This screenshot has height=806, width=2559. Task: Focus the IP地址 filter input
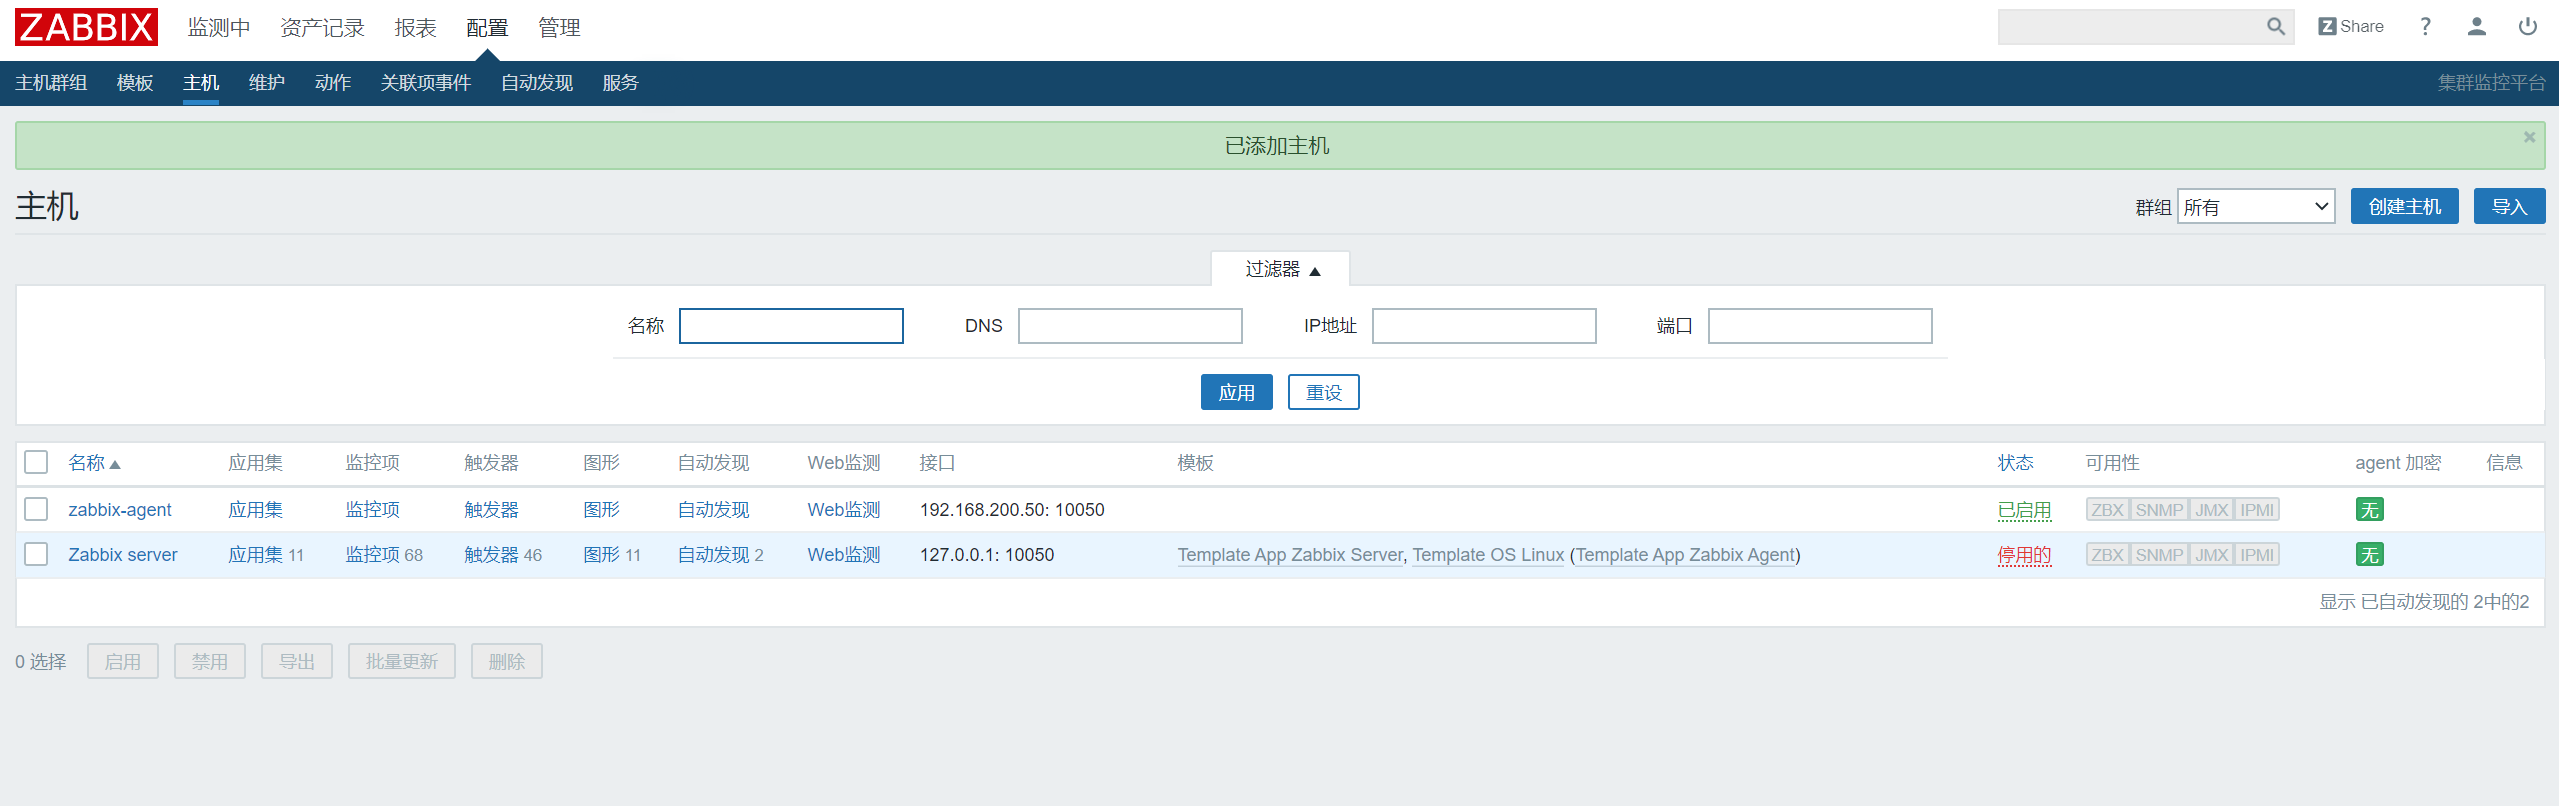click(1484, 326)
